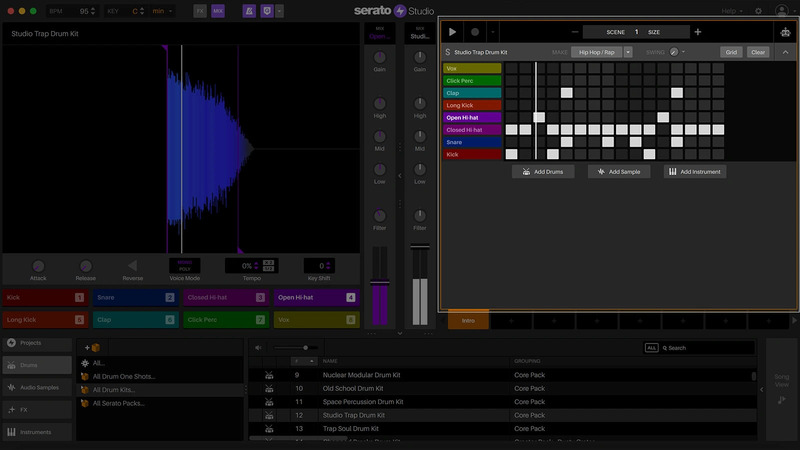Switch to the Audio Samples library tab
Viewport: 800px width, 450px height.
pos(37,387)
